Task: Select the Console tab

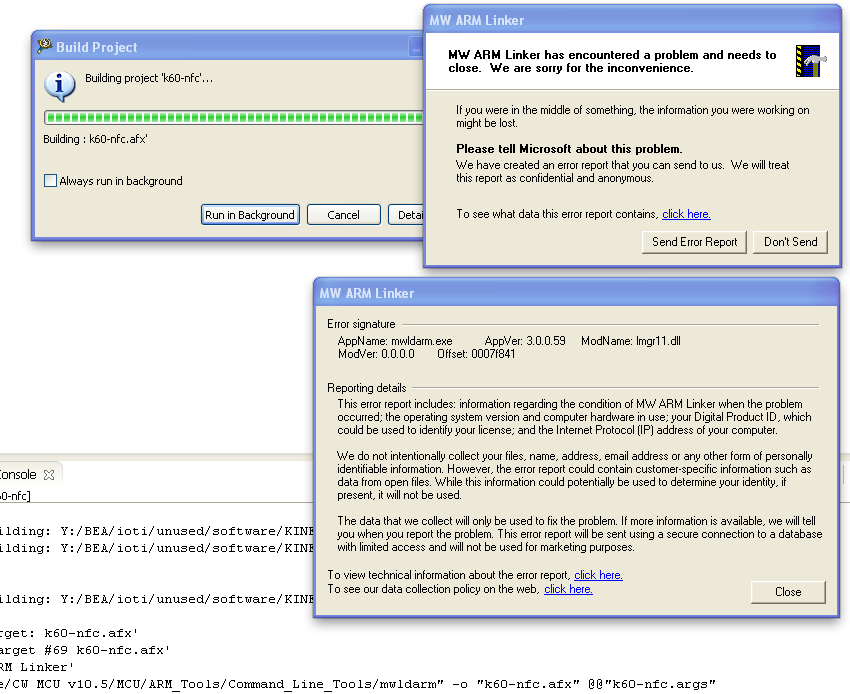Action: pos(18,474)
